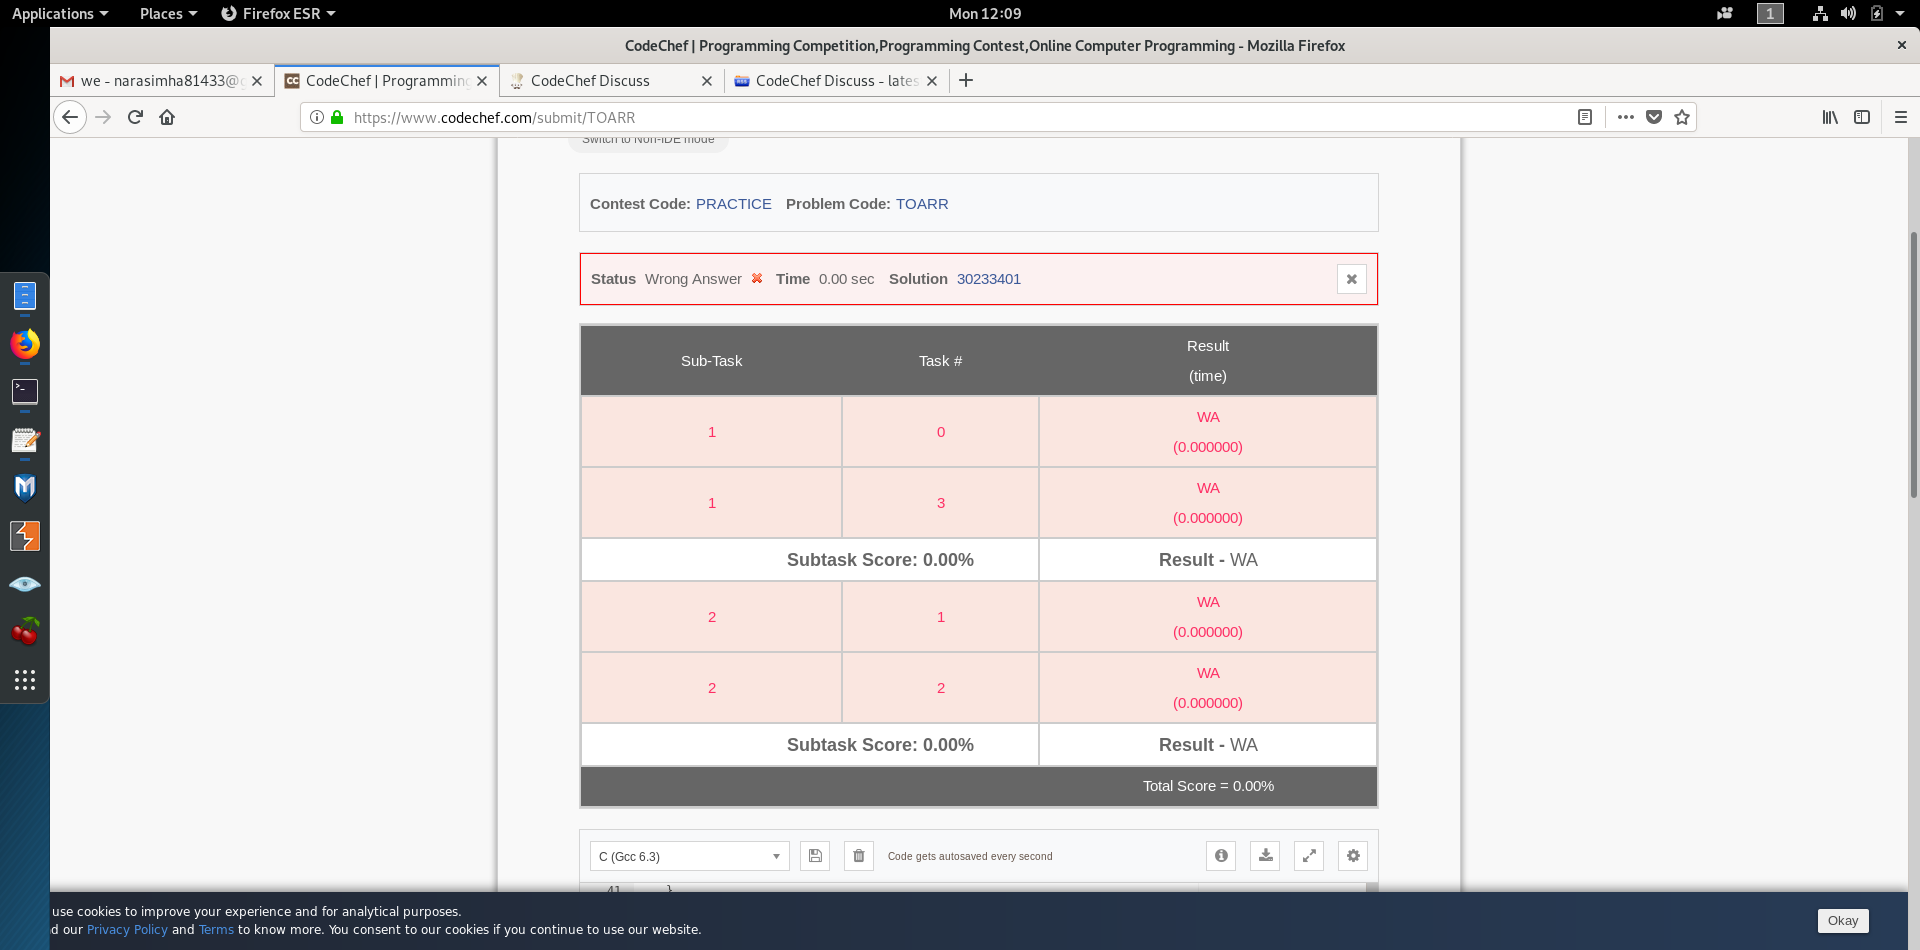Image resolution: width=1920 pixels, height=950 pixels.
Task: Open the clock showing Mon 12:09
Action: [985, 13]
